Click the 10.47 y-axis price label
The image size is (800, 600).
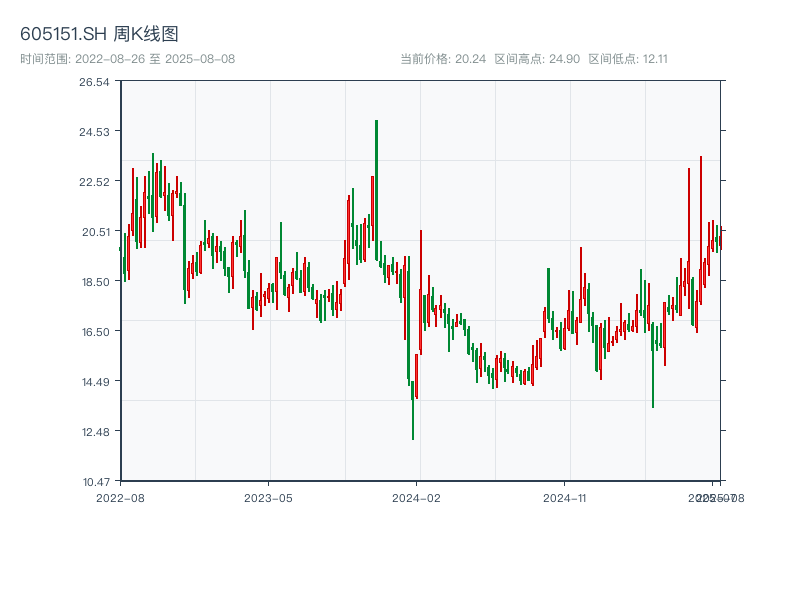(94, 481)
